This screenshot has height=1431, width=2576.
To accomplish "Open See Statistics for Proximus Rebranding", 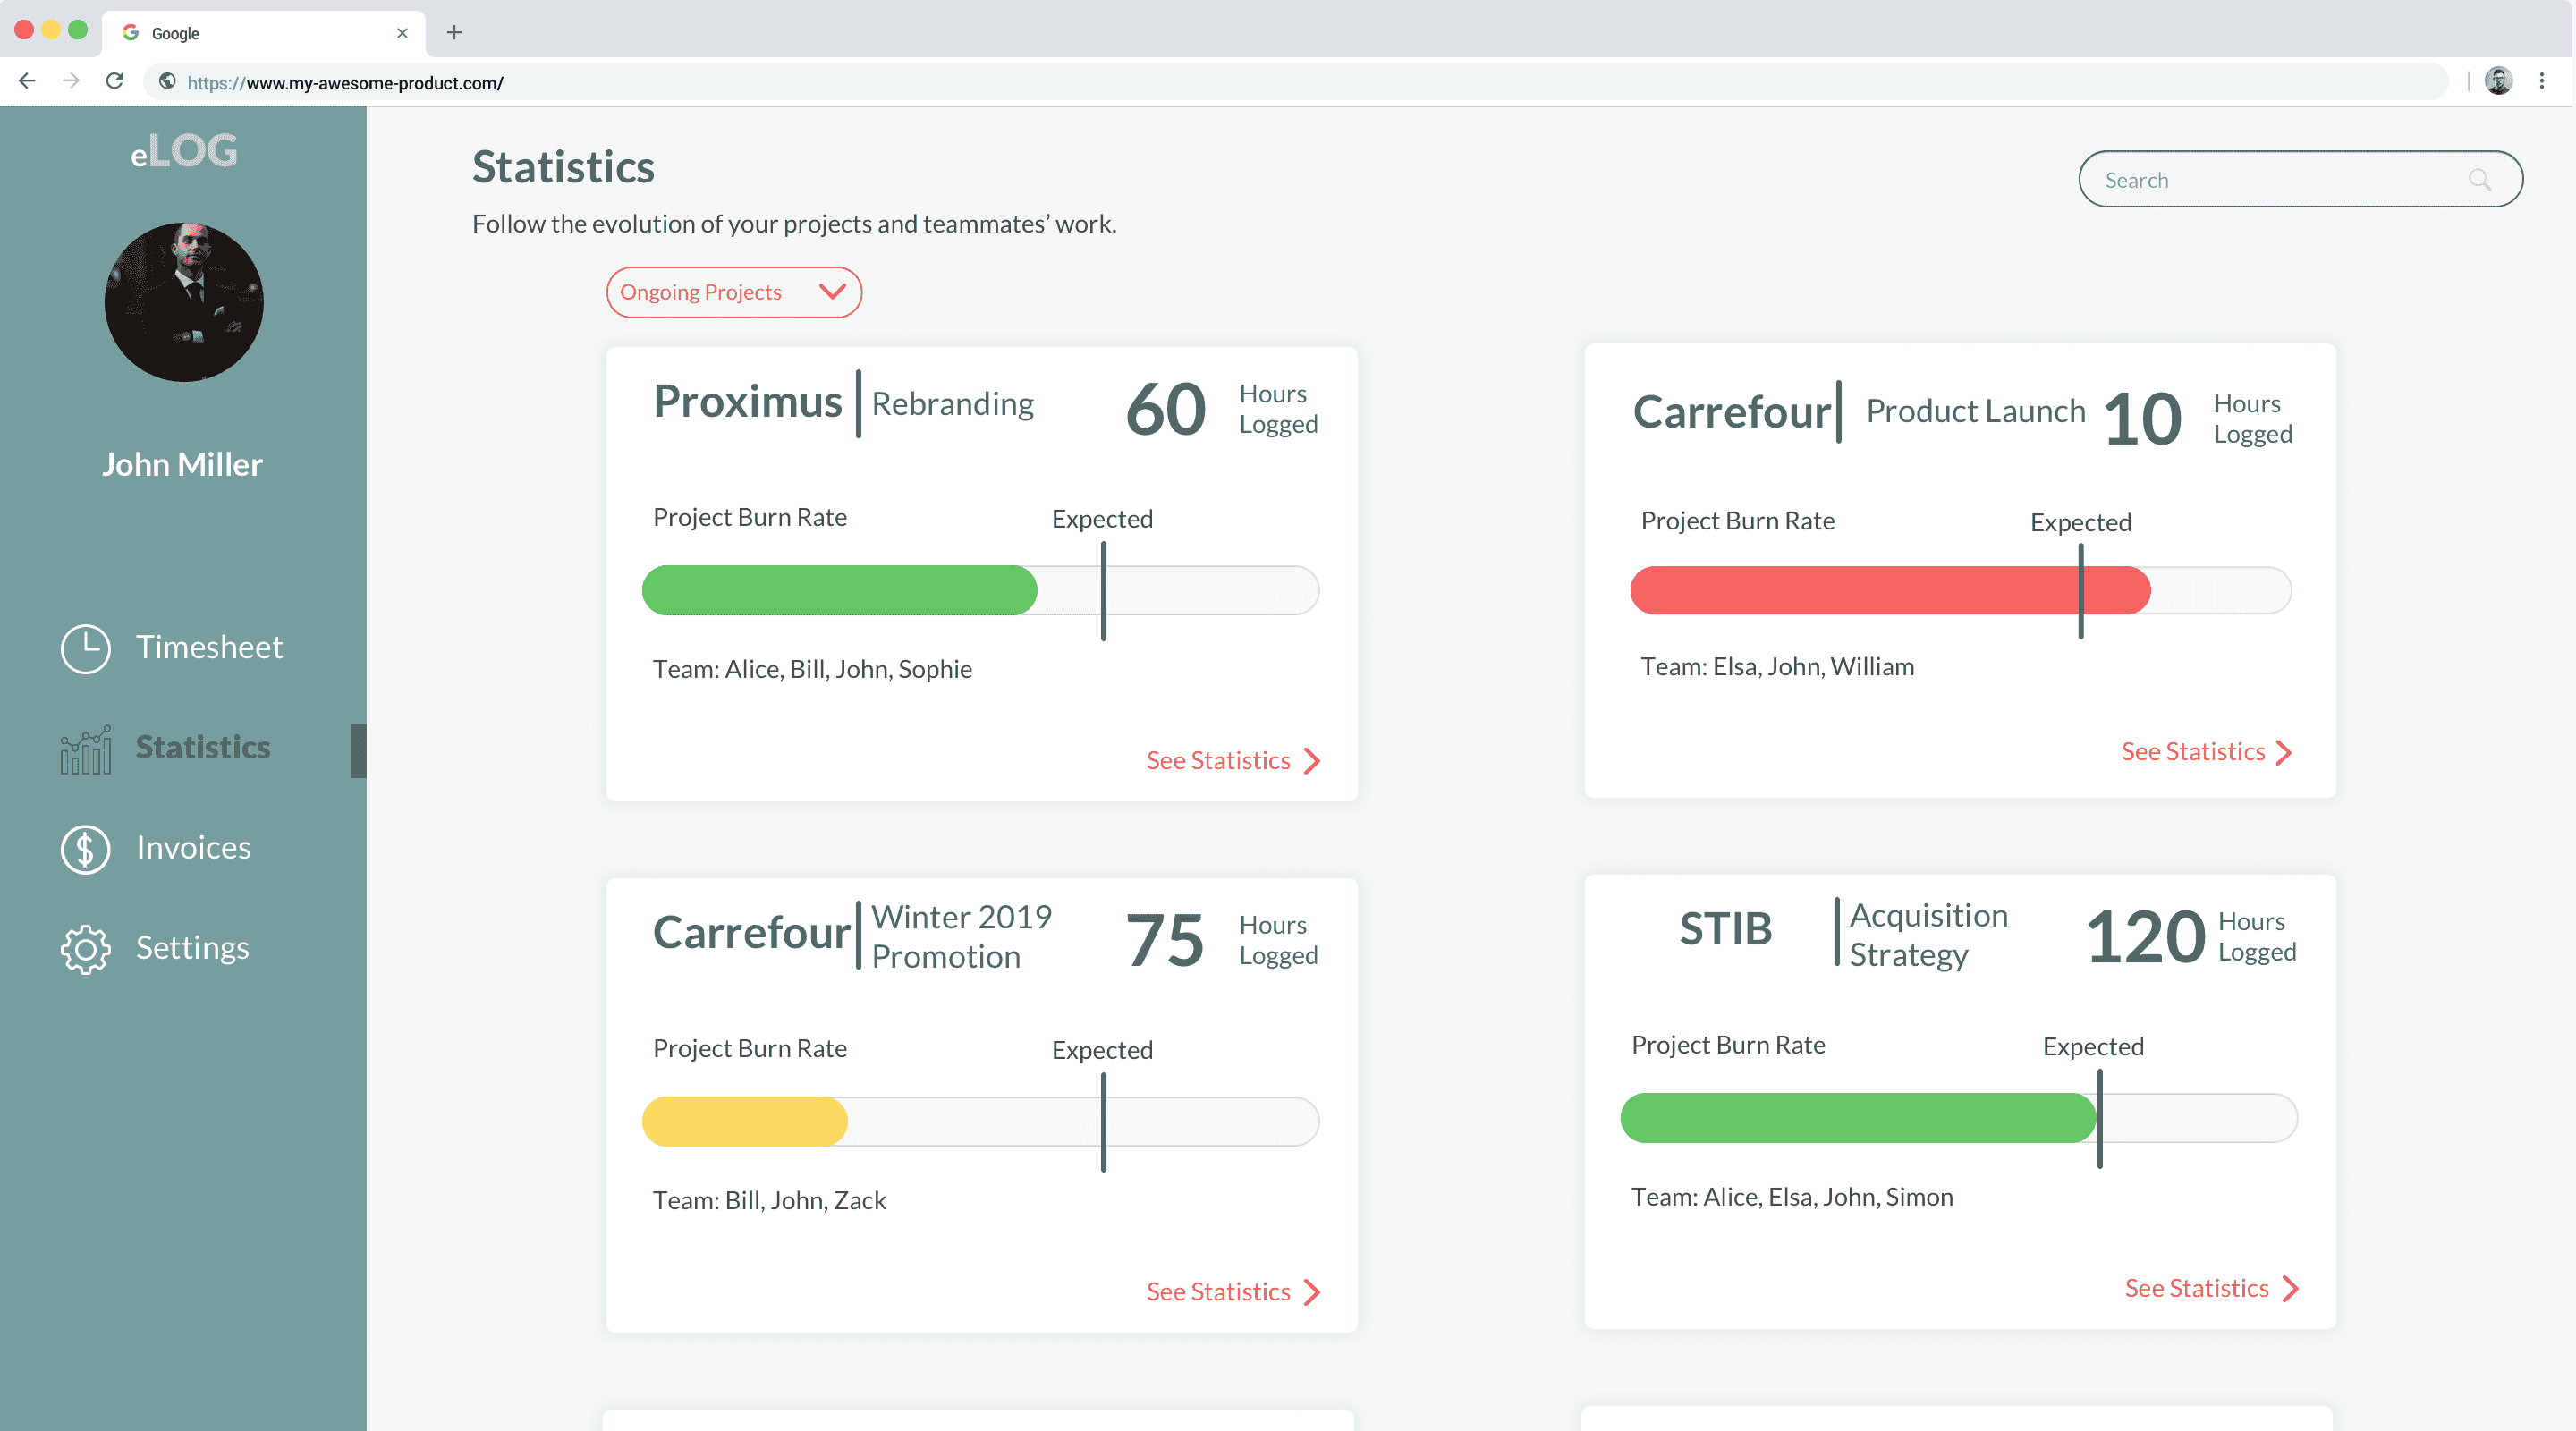I will (1232, 761).
